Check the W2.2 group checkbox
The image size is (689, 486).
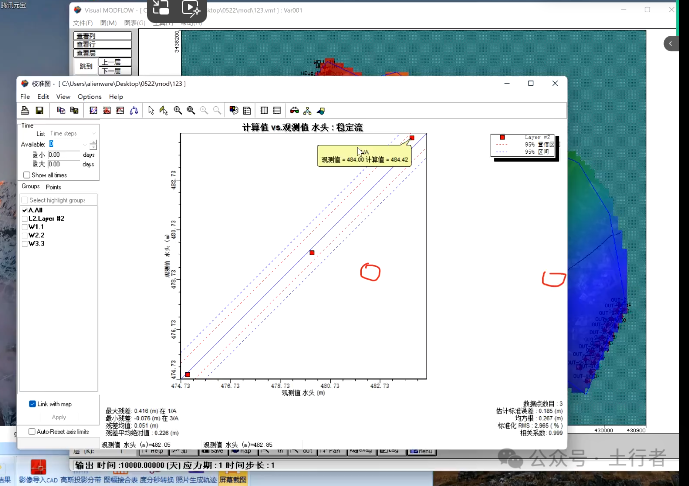(x=25, y=235)
